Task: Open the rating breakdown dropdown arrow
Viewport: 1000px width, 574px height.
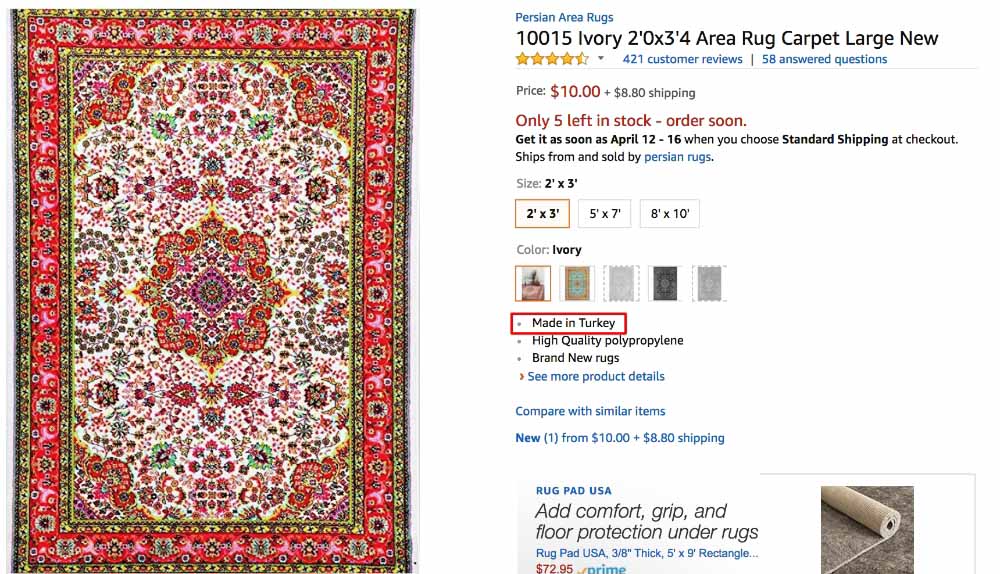Action: click(601, 59)
